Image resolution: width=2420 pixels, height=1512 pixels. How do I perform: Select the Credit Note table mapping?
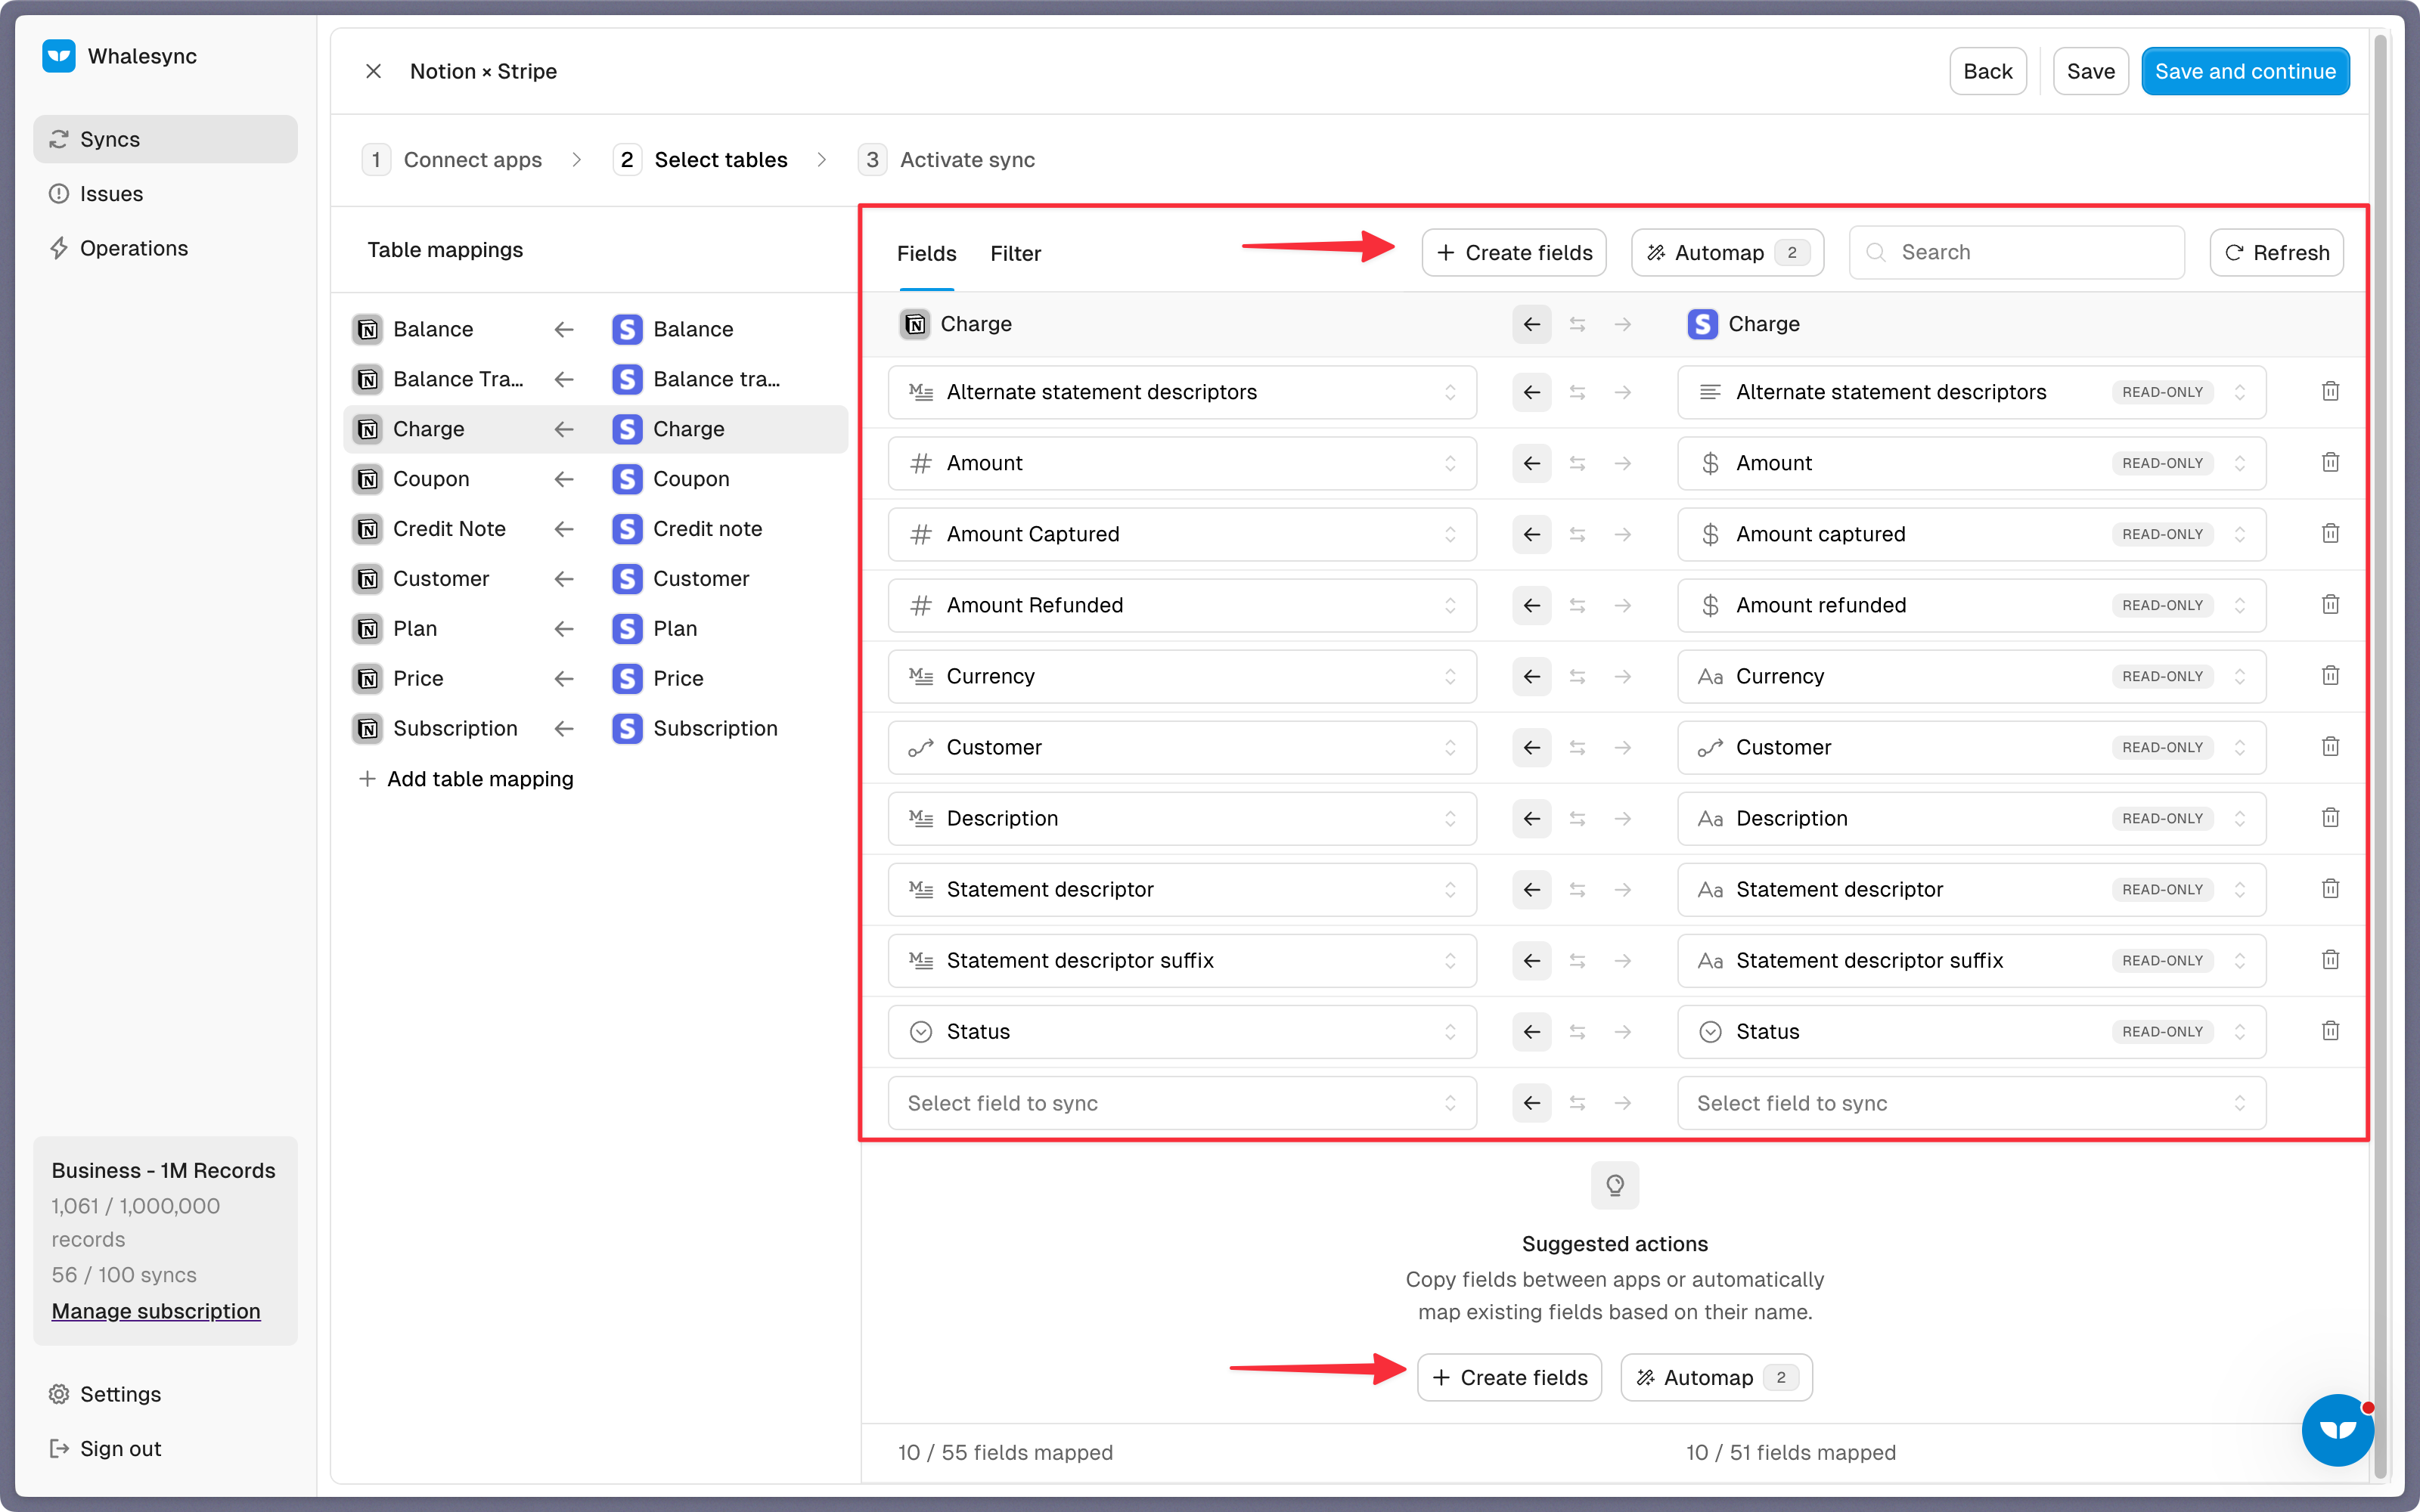click(595, 529)
